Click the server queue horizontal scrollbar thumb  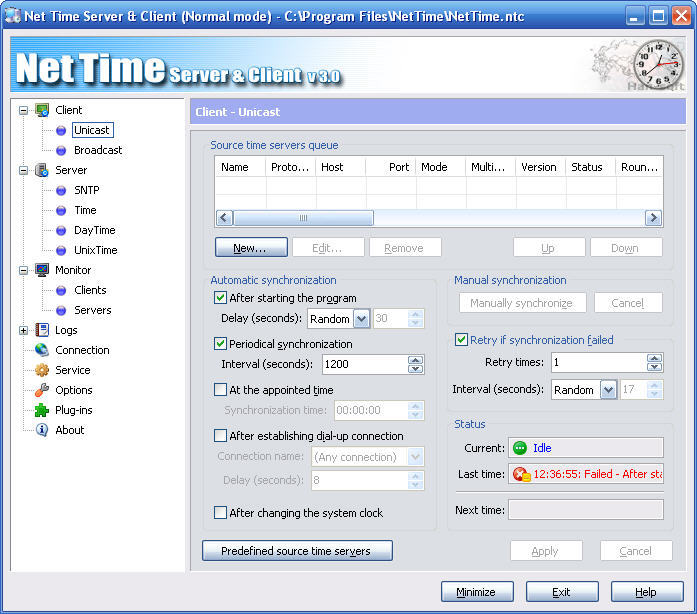[x=304, y=218]
